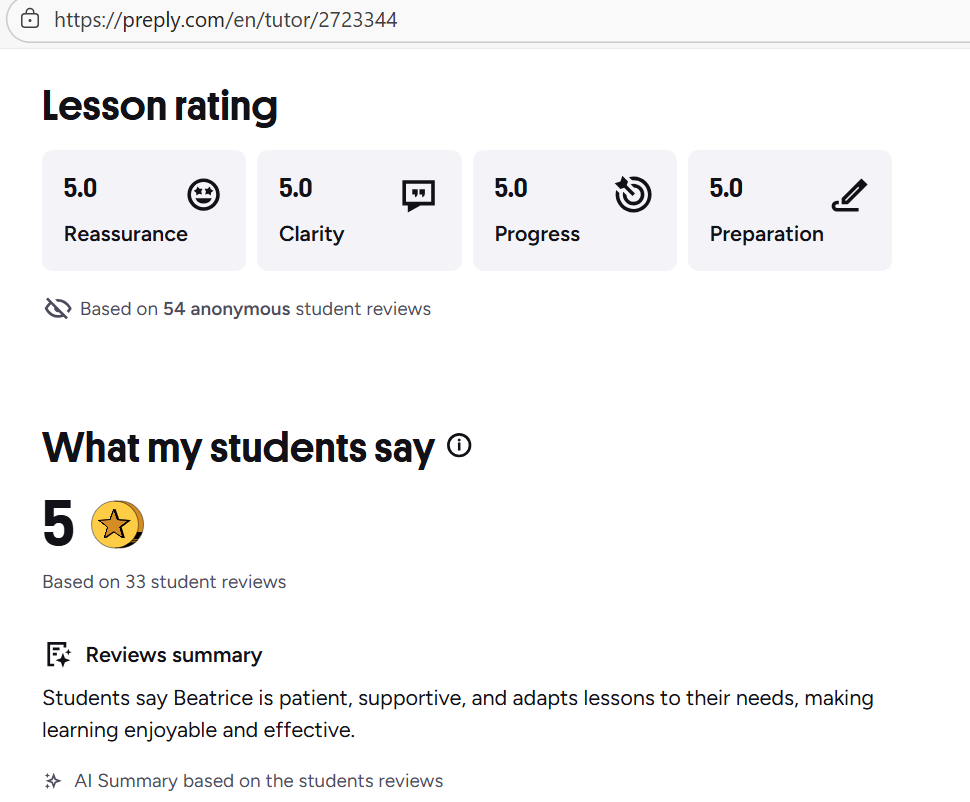Click 'Based on 33 student reviews' text

(164, 582)
